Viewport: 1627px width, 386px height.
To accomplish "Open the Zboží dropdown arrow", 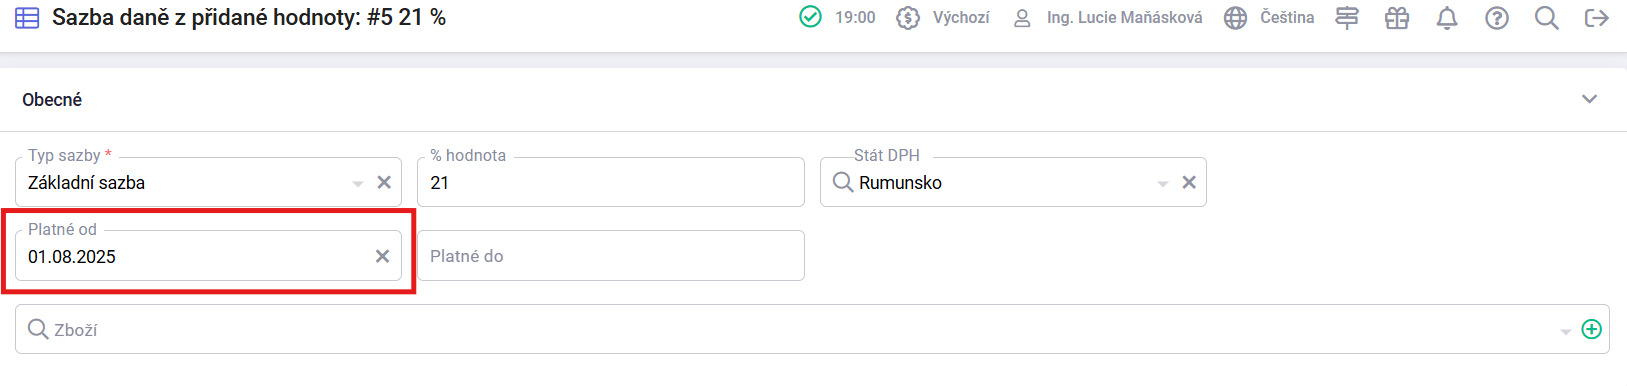I will coord(1565,332).
